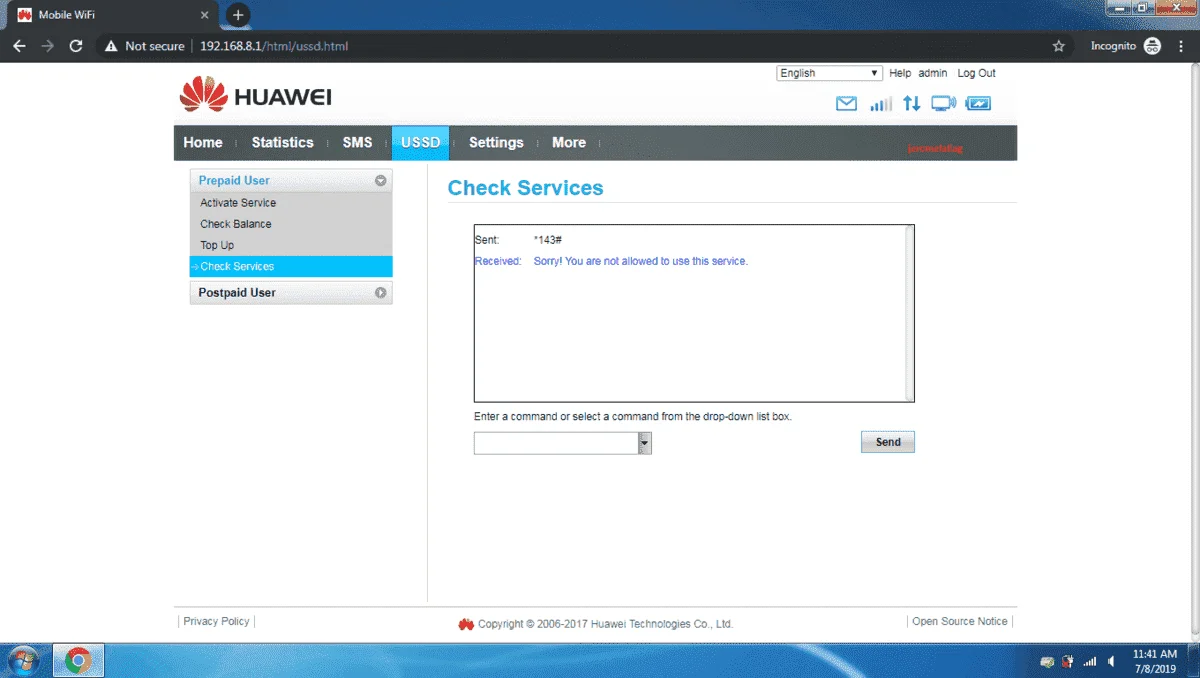The image size is (1200, 678).
Task: Close the Mobile WiFi tab
Action: pos(205,15)
